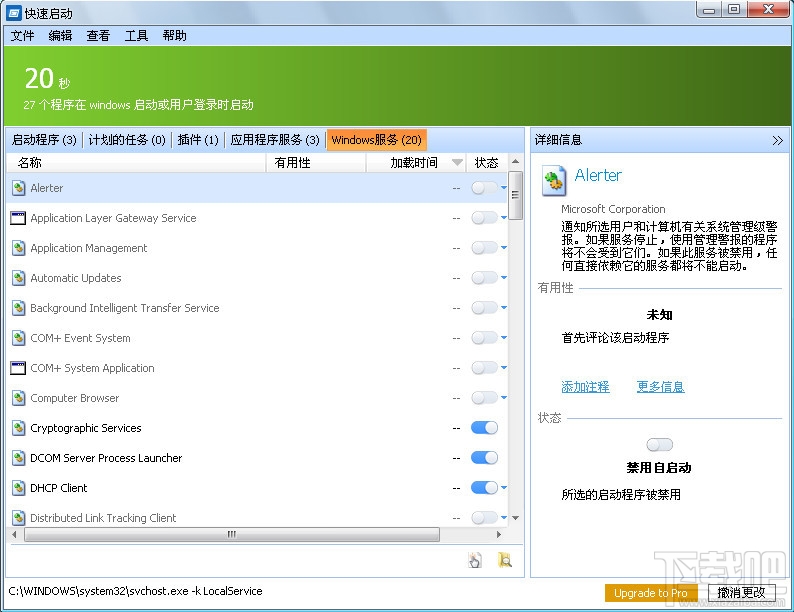Toggle the status switch in details panel
Viewport: 794px width, 612px height.
[659, 445]
